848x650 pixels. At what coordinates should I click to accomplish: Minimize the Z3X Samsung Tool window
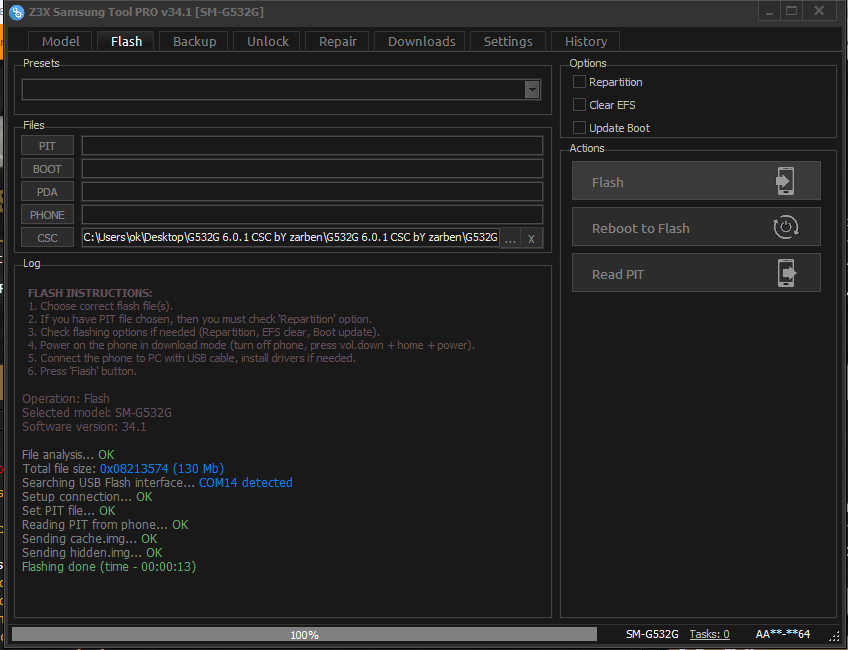770,11
